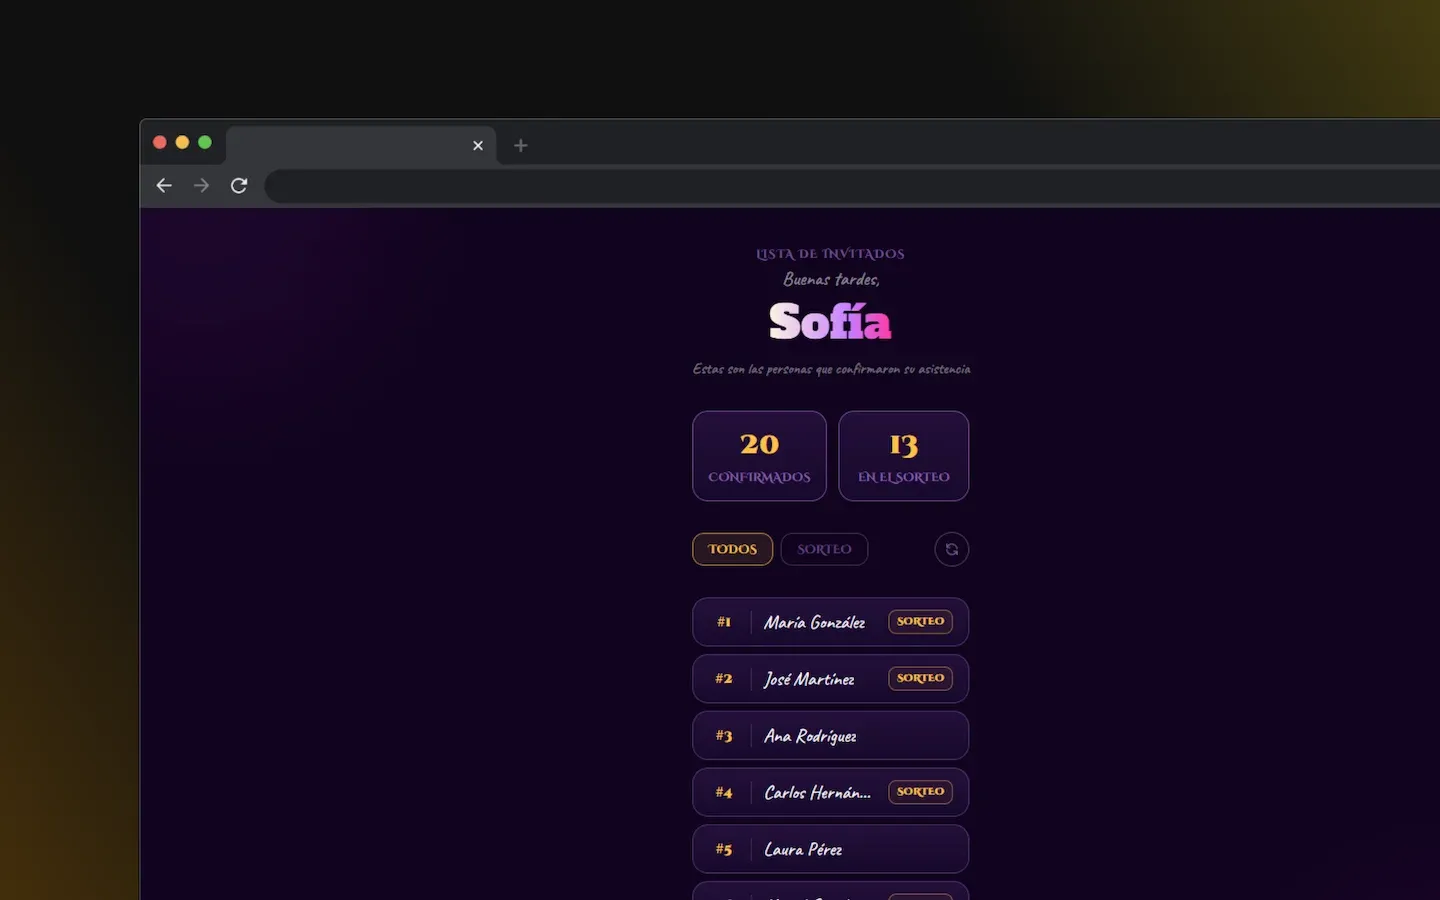Image resolution: width=1440 pixels, height=900 pixels.
Task: Click the #3 rank number
Action: (724, 736)
